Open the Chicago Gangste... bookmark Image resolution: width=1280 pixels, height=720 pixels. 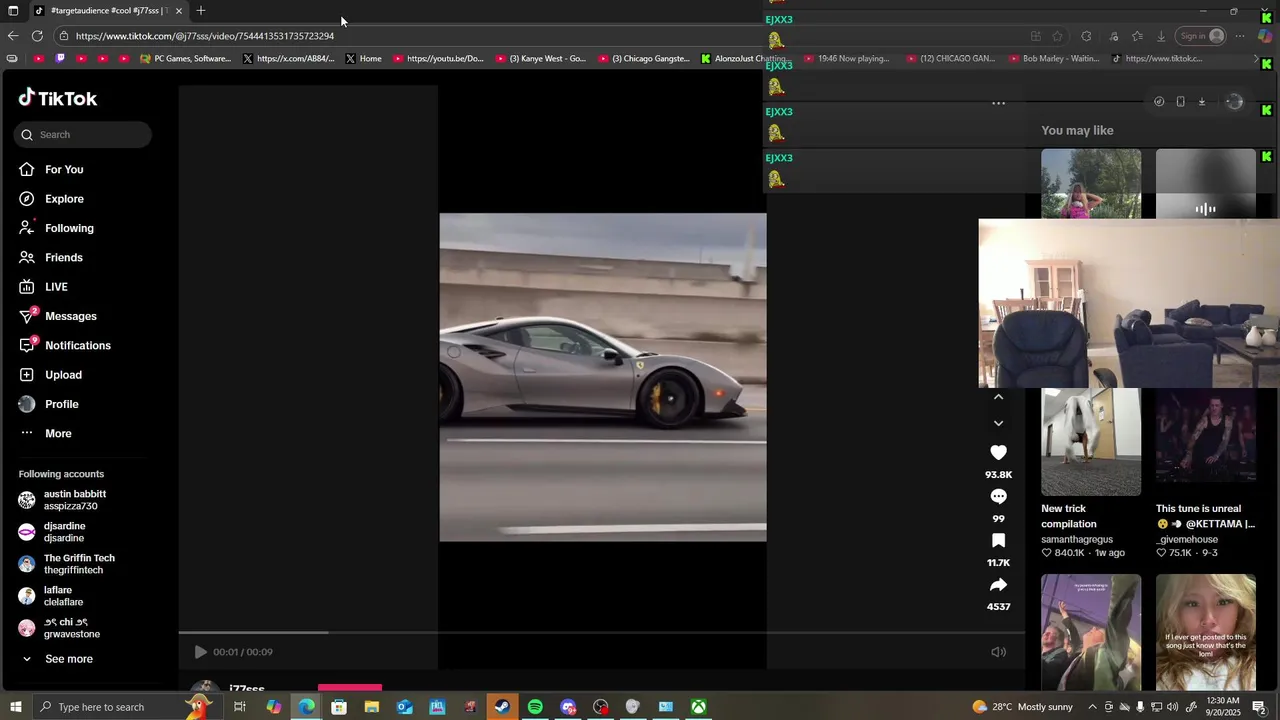644,59
